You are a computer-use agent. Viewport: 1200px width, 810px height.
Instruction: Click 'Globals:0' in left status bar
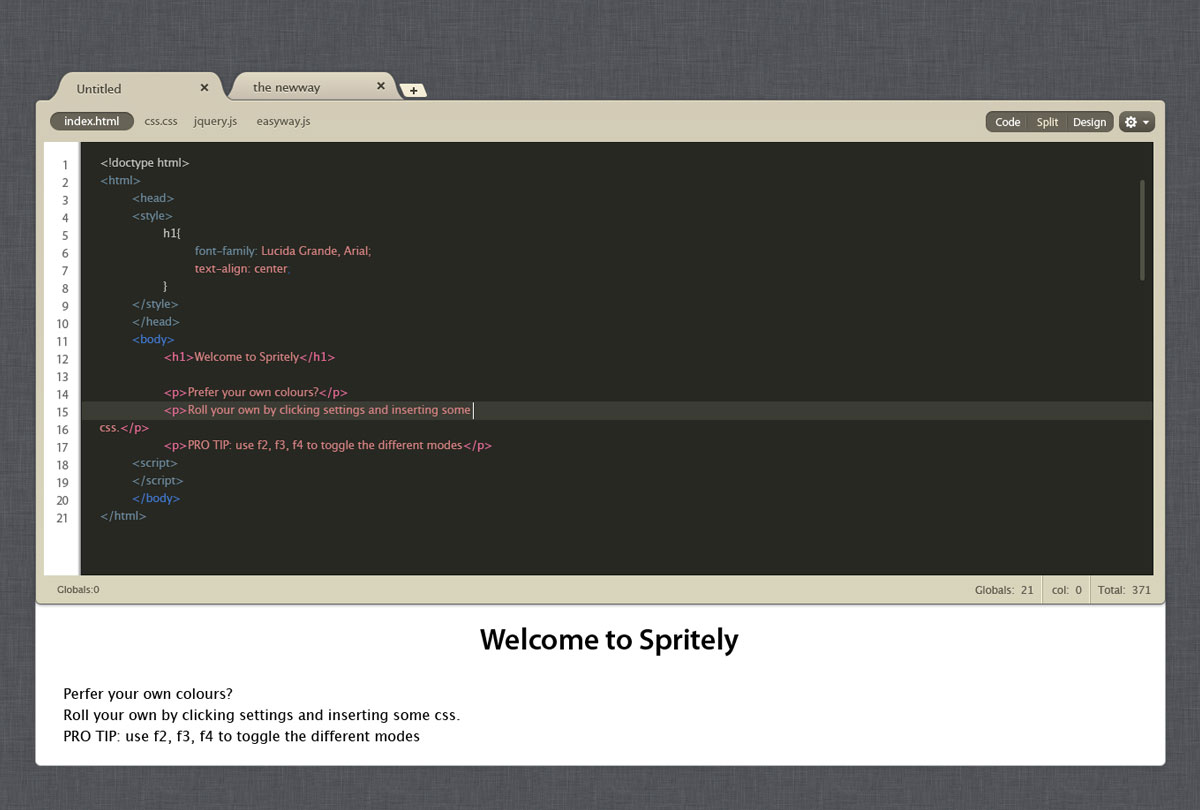click(x=78, y=590)
